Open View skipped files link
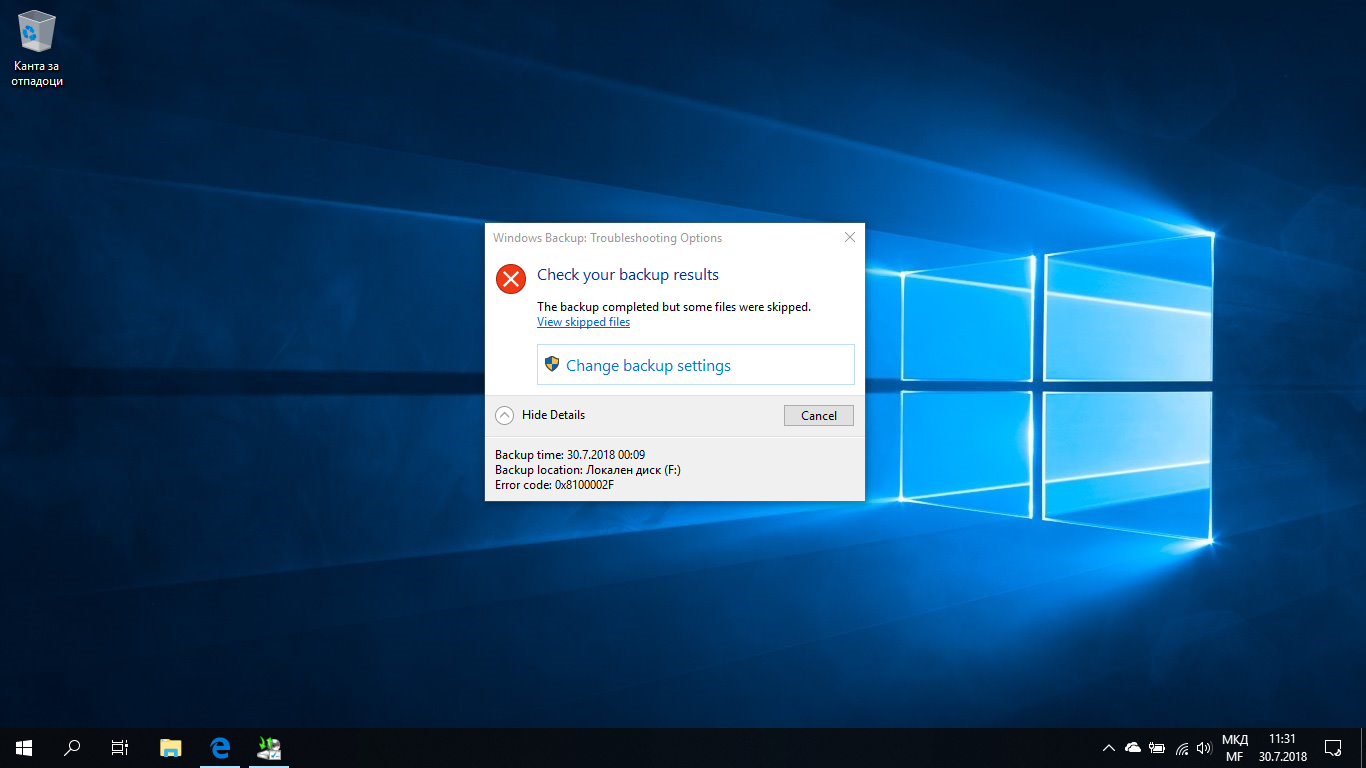This screenshot has width=1366, height=768. 583,321
